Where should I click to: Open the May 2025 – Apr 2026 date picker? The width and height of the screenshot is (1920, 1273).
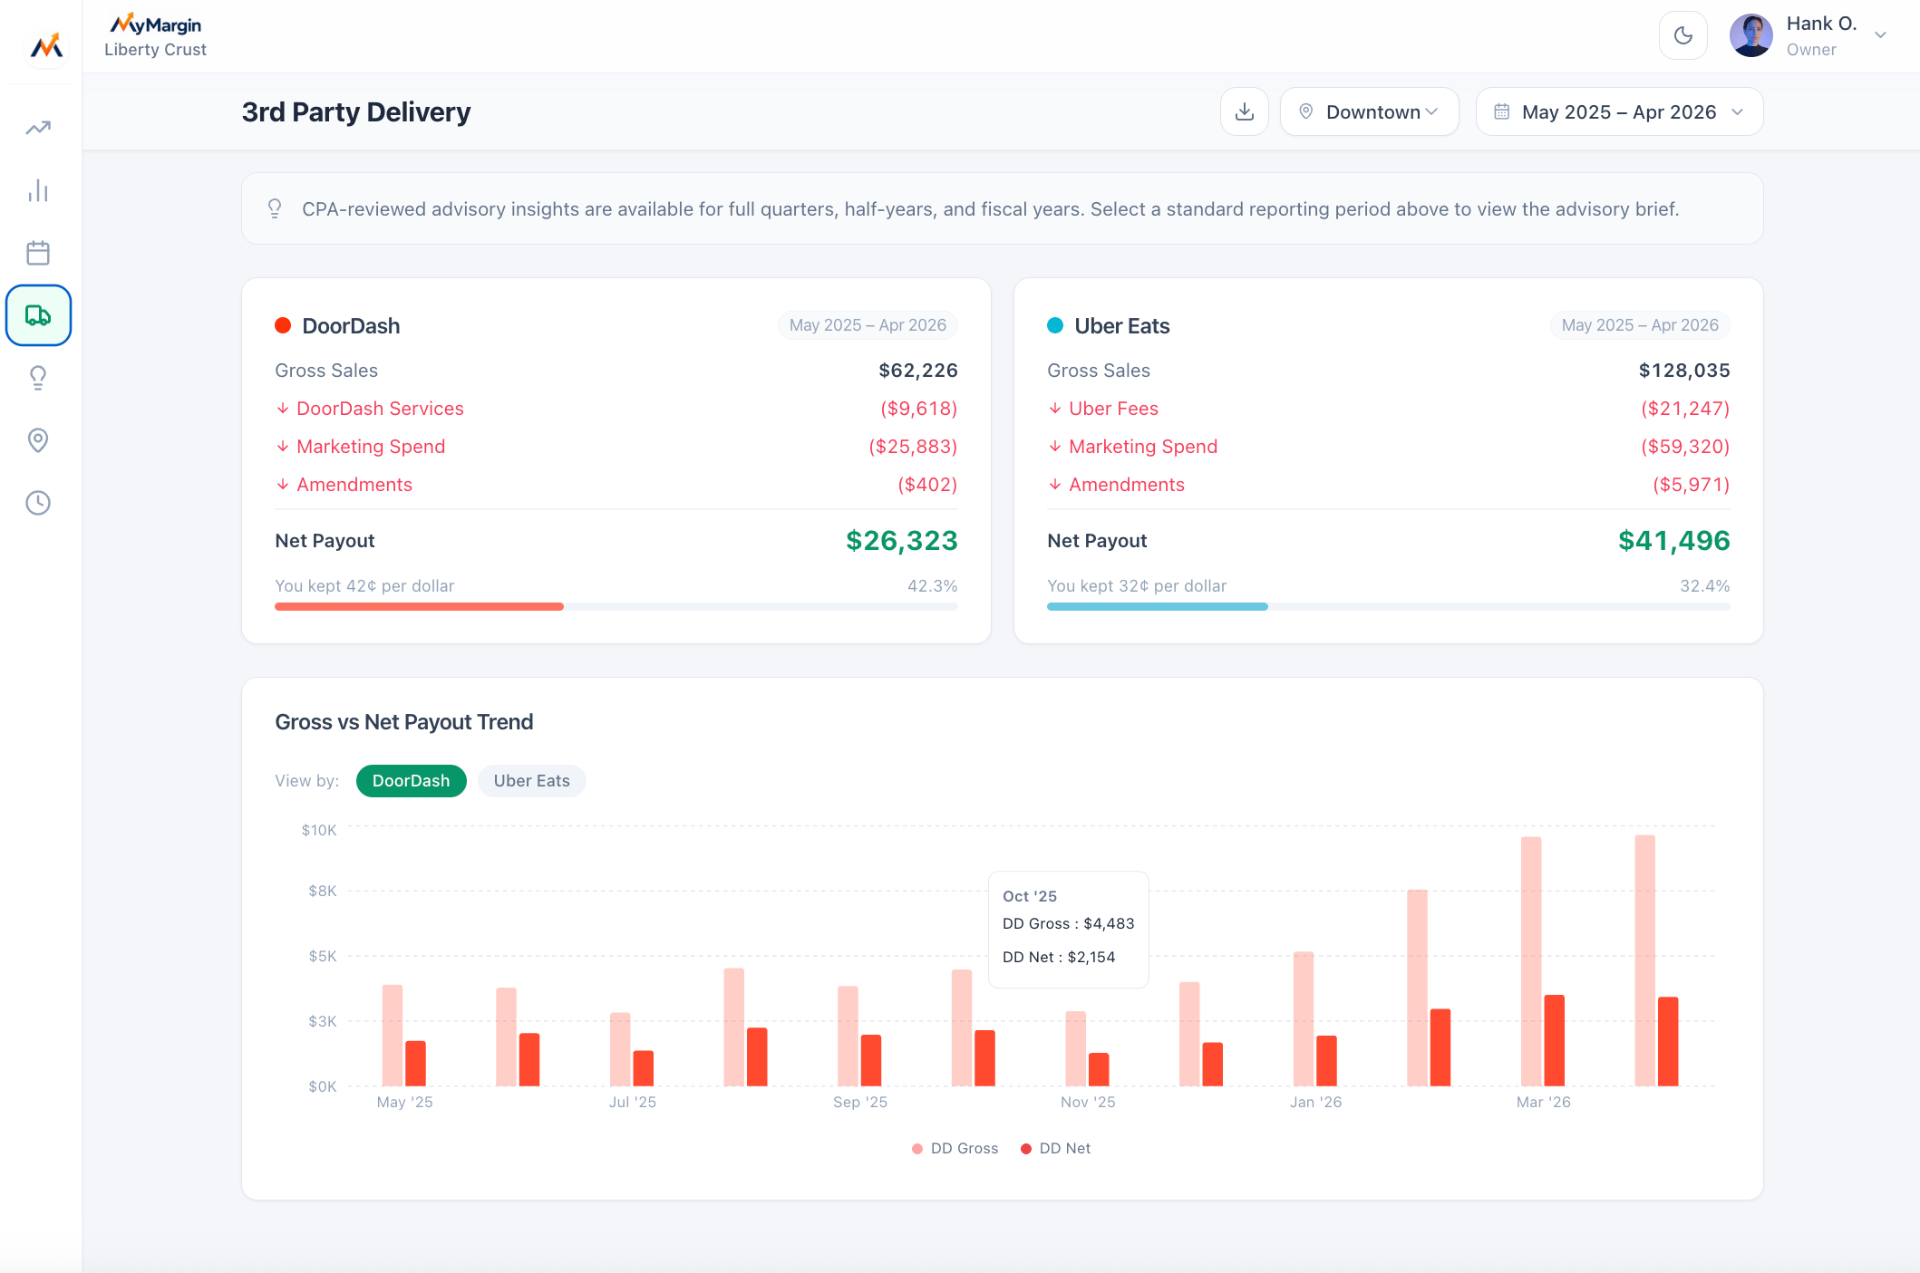pos(1619,112)
